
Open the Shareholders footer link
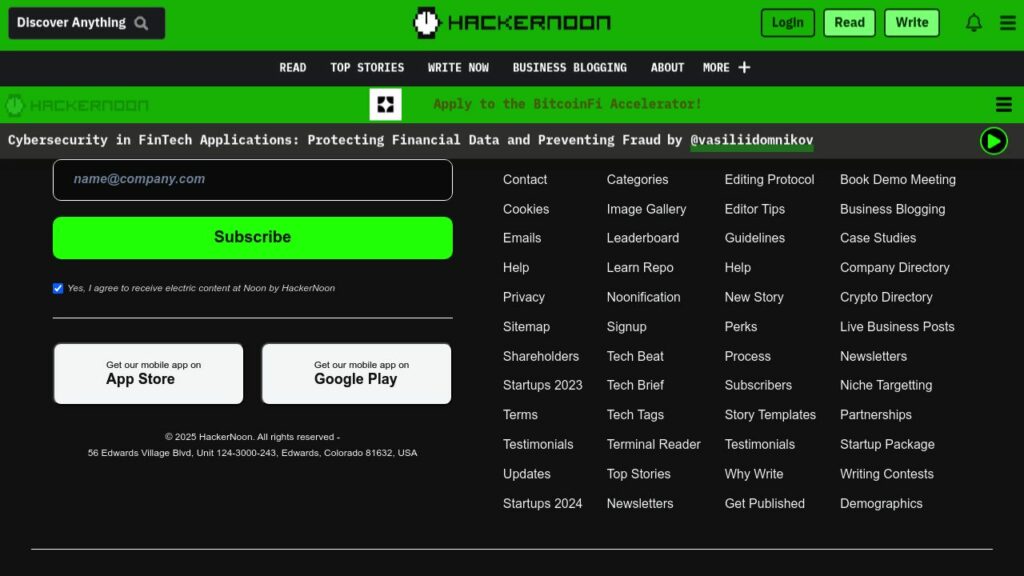tap(541, 357)
